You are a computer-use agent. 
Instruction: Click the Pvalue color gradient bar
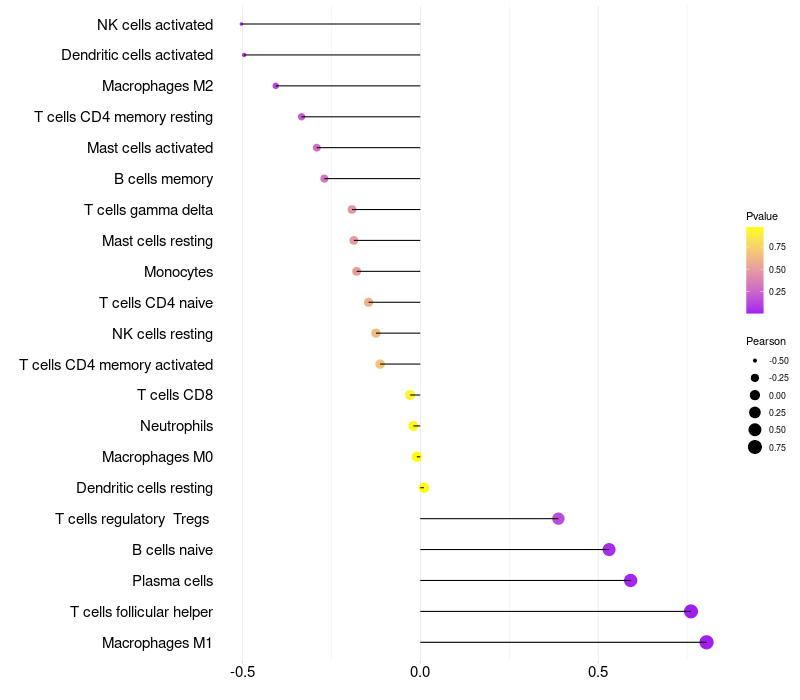pyautogui.click(x=755, y=270)
